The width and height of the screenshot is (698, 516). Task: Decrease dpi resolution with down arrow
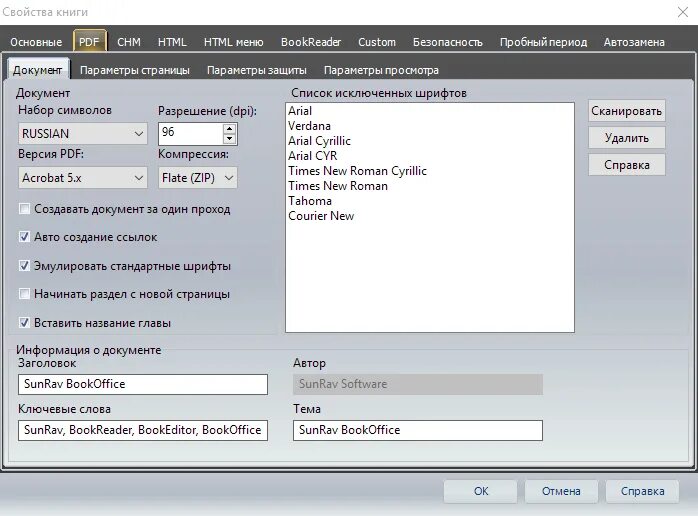229,139
